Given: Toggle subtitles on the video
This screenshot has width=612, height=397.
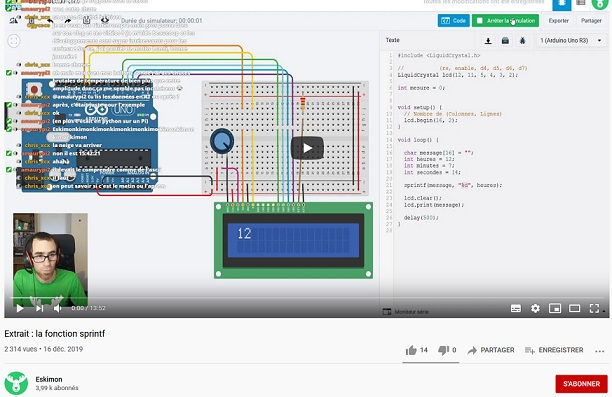Looking at the screenshot, I should (x=516, y=308).
